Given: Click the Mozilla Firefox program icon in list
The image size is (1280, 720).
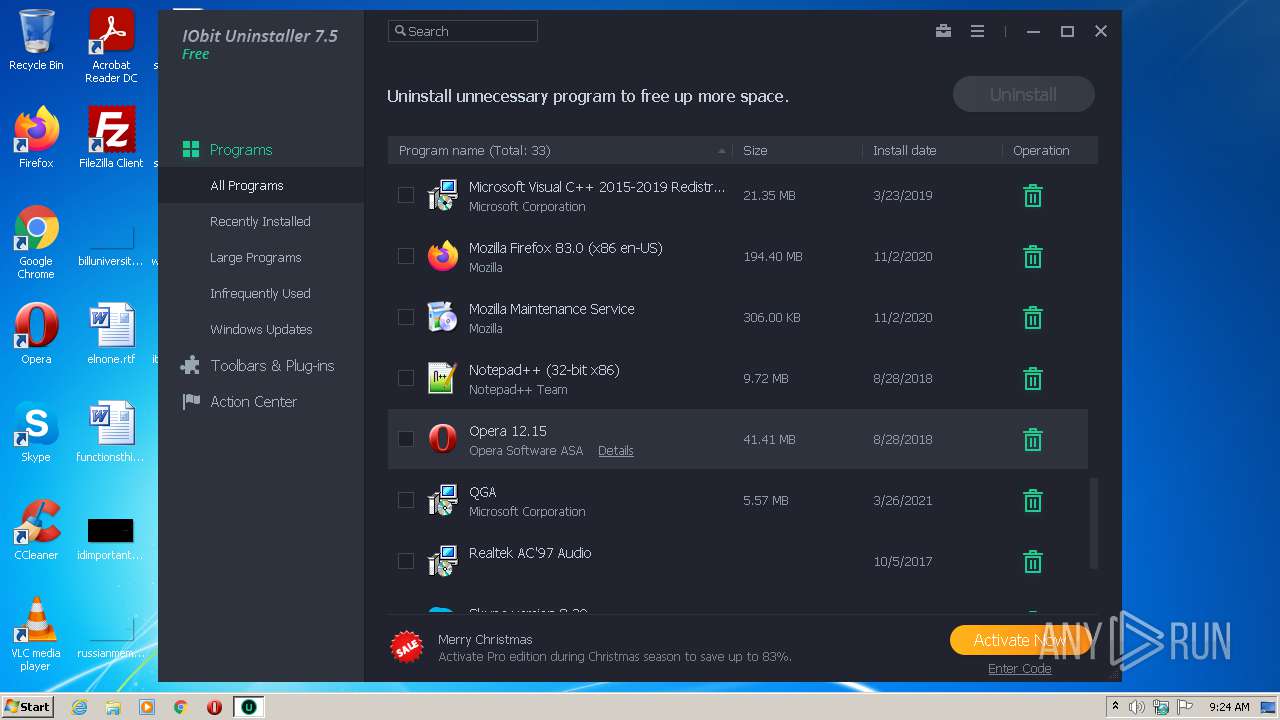Looking at the screenshot, I should coord(442,256).
